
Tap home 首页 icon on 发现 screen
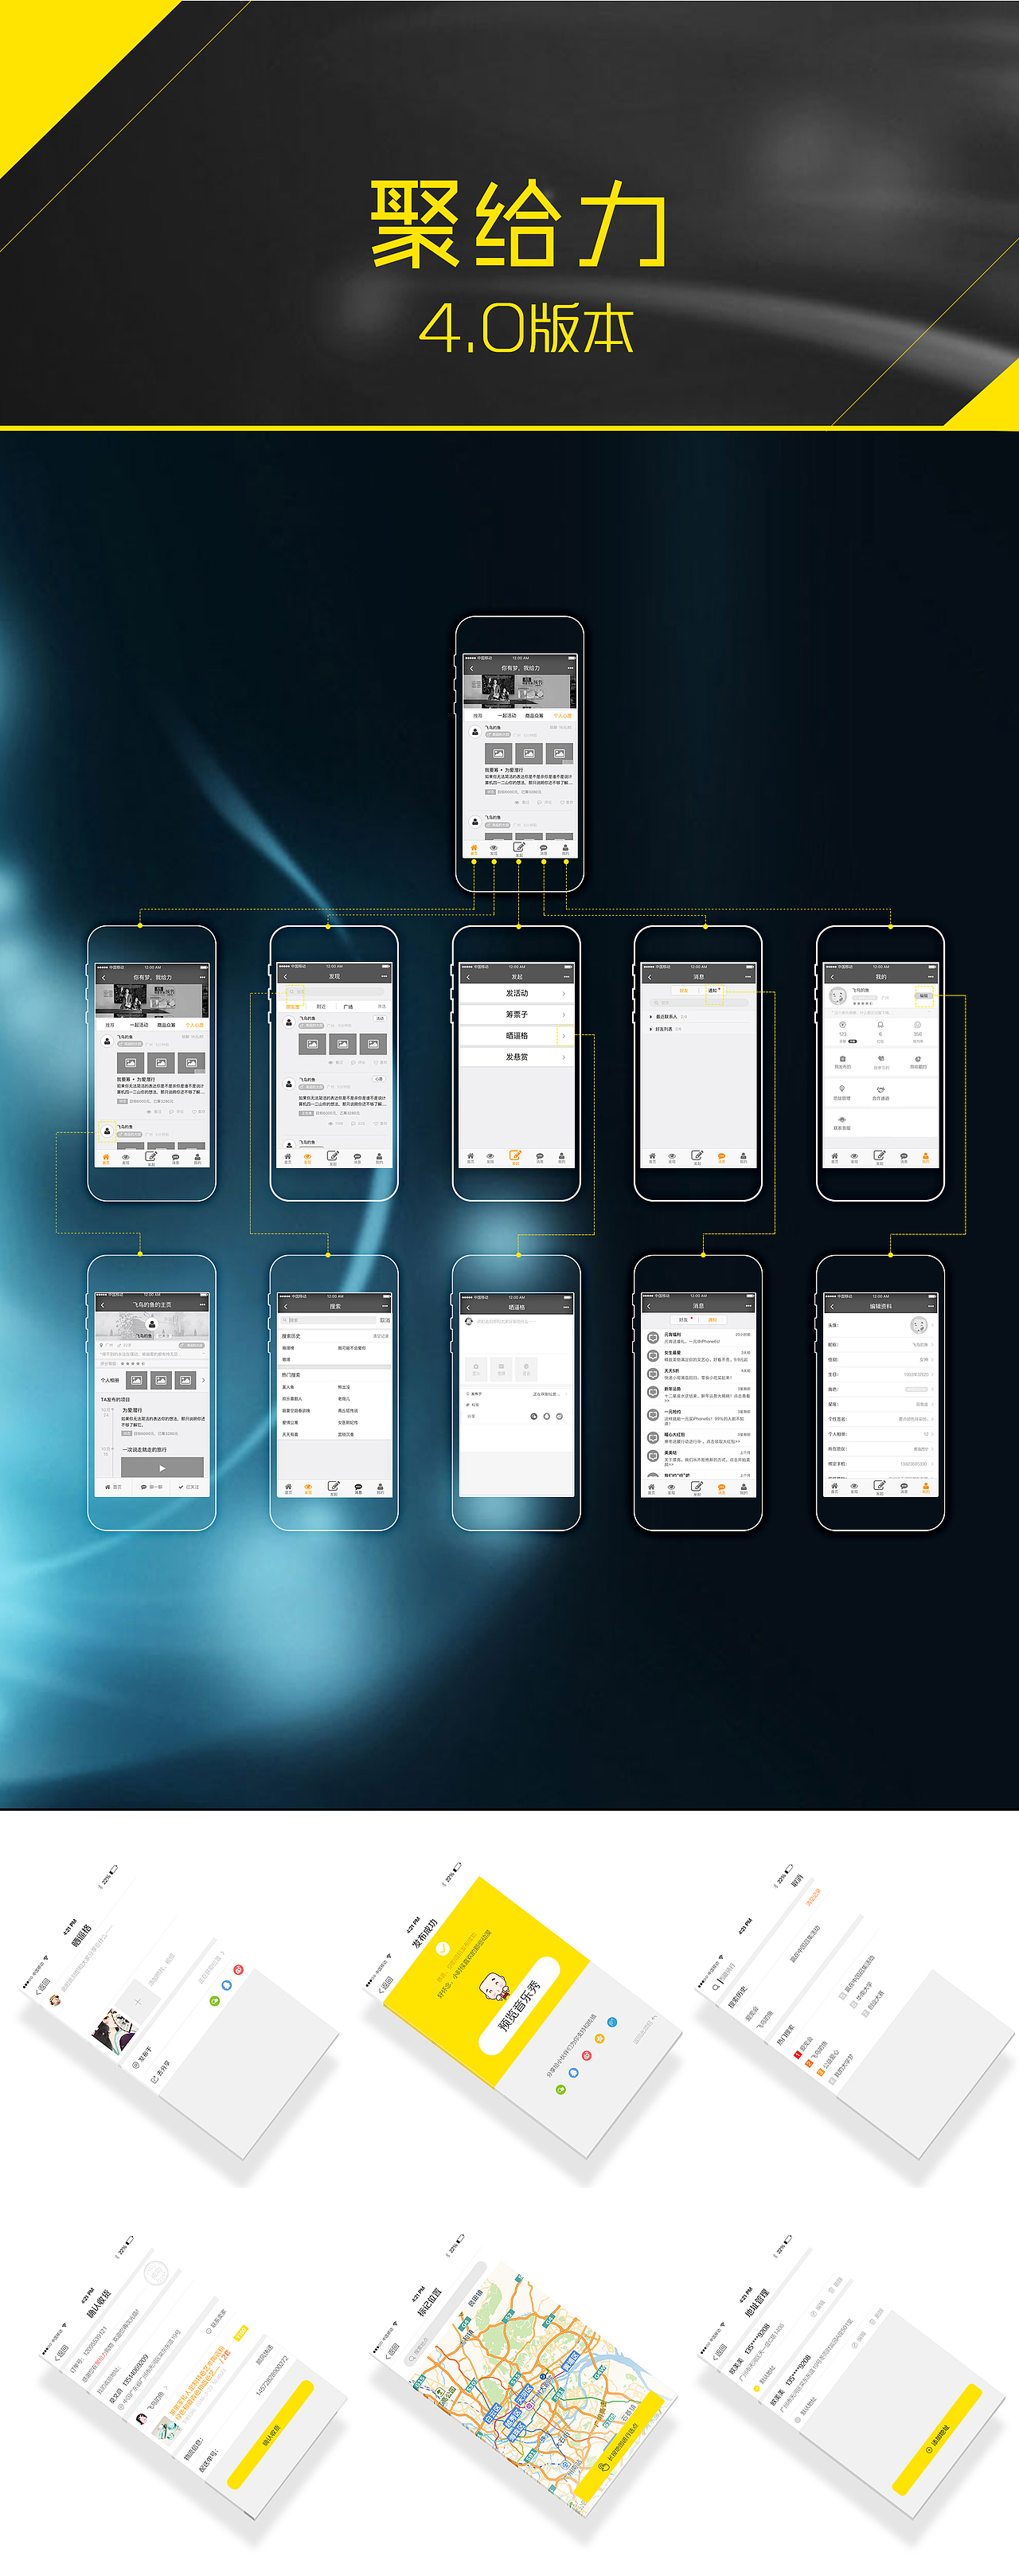click(288, 1158)
